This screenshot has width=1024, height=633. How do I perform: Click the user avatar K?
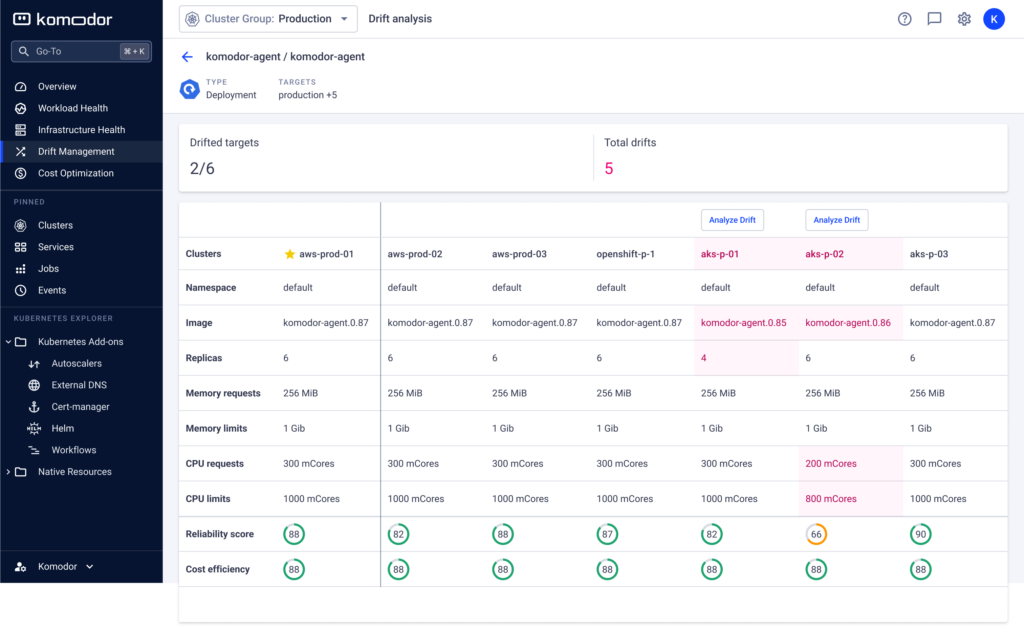[994, 19]
